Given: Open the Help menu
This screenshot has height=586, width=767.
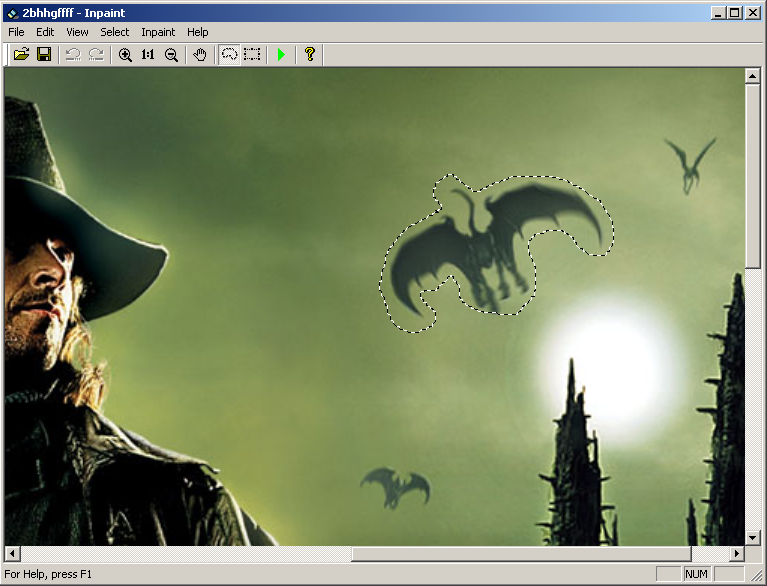Looking at the screenshot, I should click(x=198, y=32).
